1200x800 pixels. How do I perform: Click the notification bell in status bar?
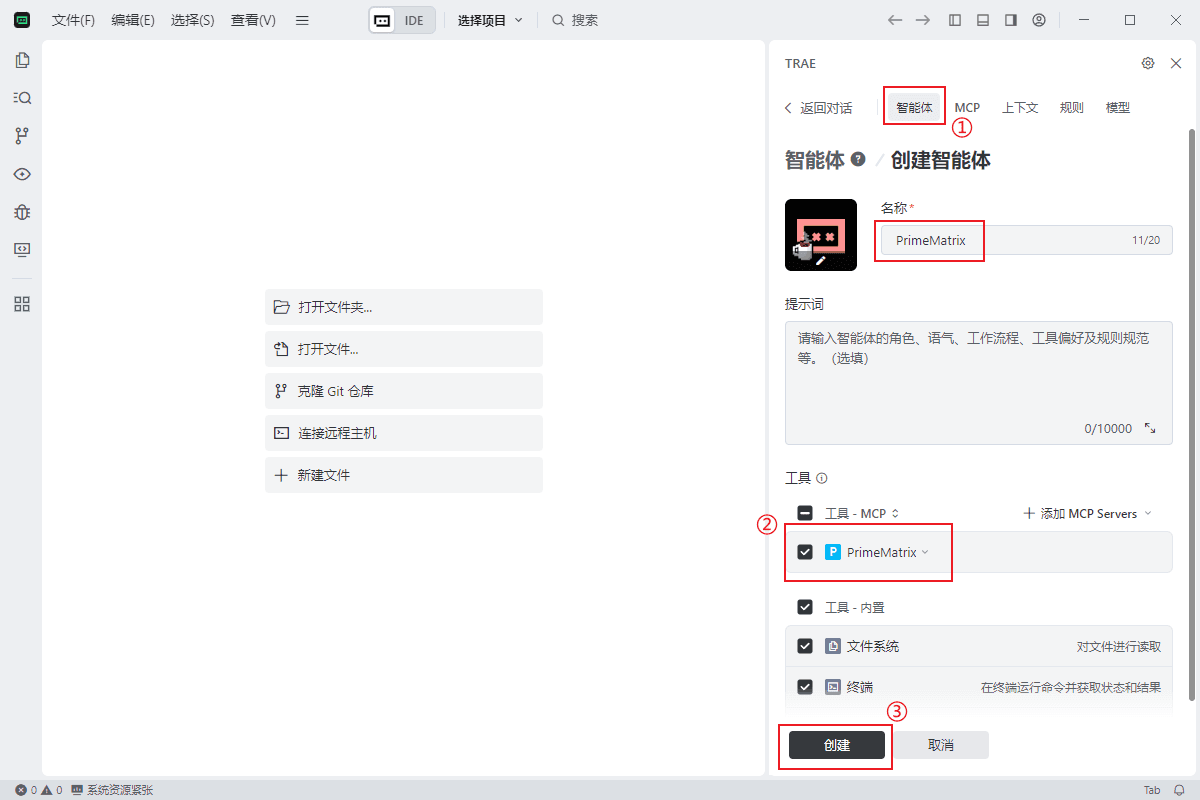click(x=1179, y=790)
